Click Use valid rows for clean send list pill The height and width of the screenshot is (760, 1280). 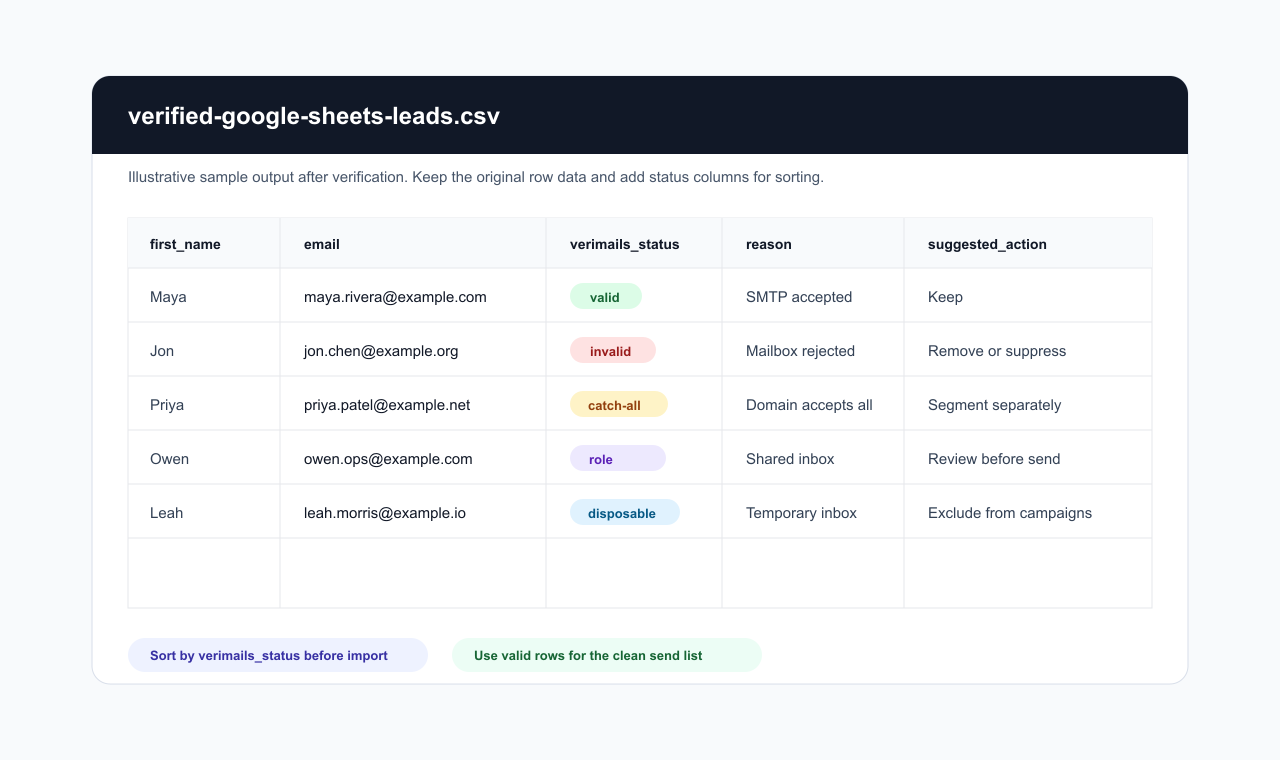(607, 655)
